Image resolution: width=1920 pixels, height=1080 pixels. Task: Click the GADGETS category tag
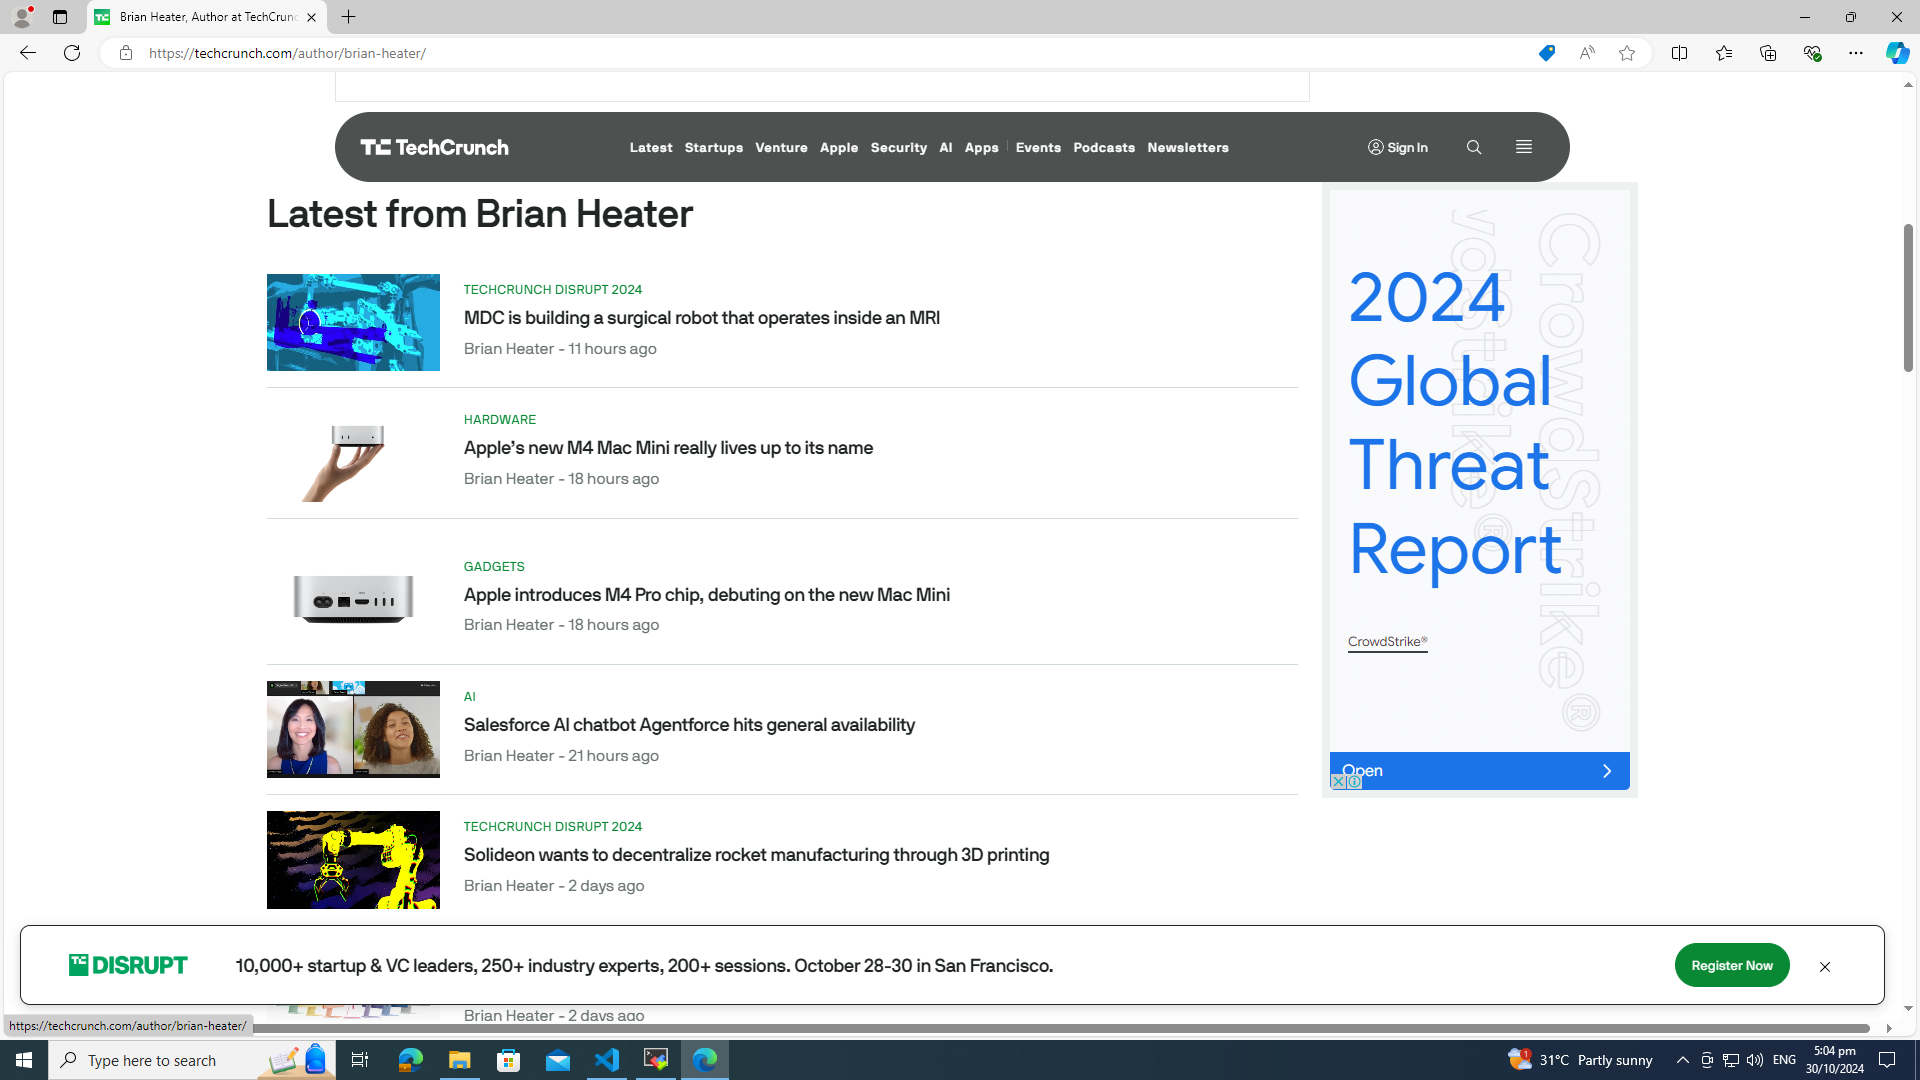[x=494, y=567]
